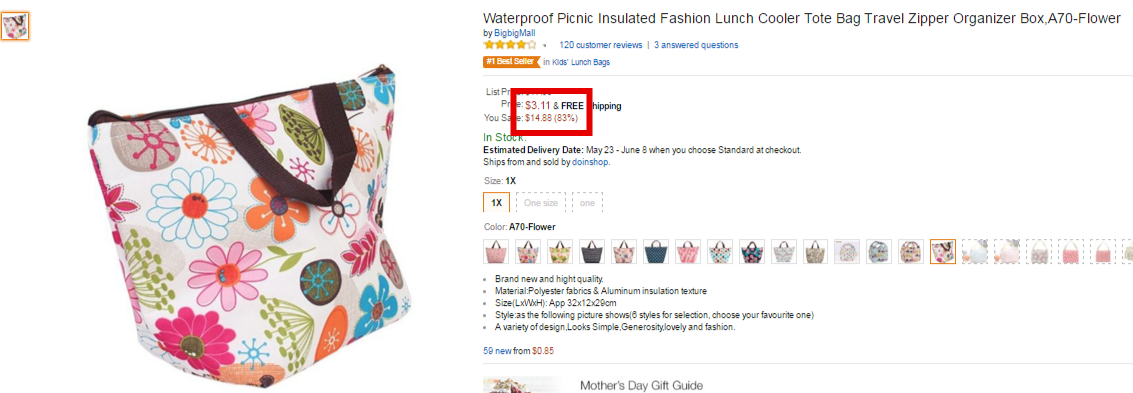Open the doinshop seller link
1133x393 pixels.
[x=590, y=162]
